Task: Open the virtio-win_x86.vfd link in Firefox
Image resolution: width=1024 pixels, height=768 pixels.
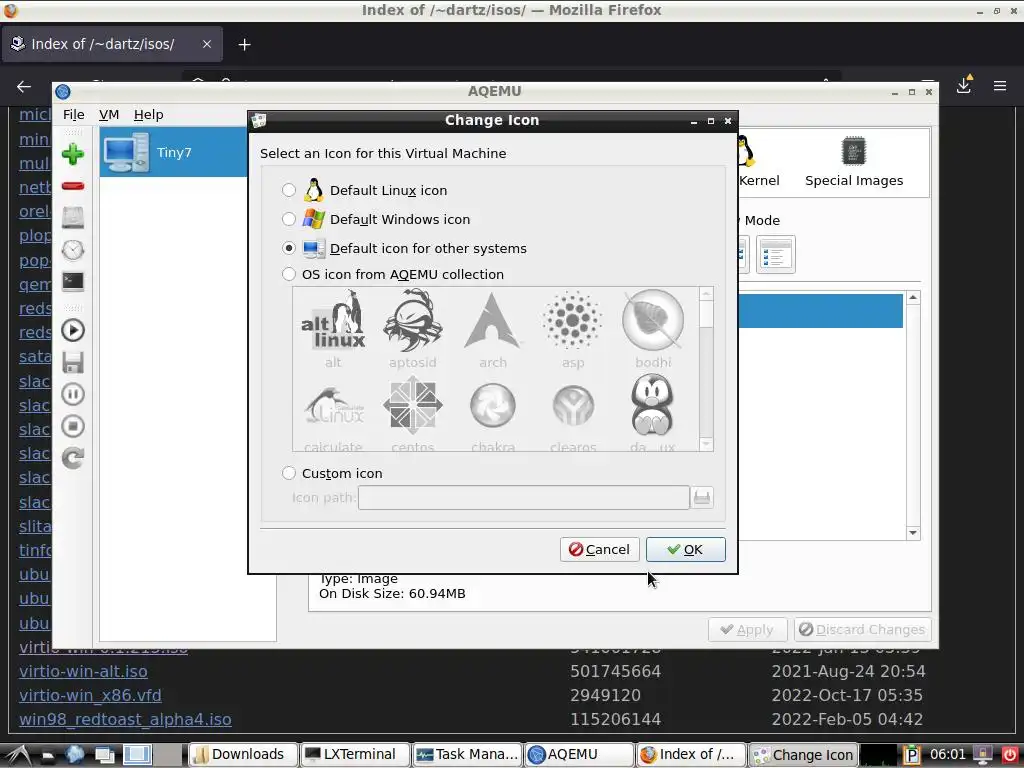Action: [90, 696]
